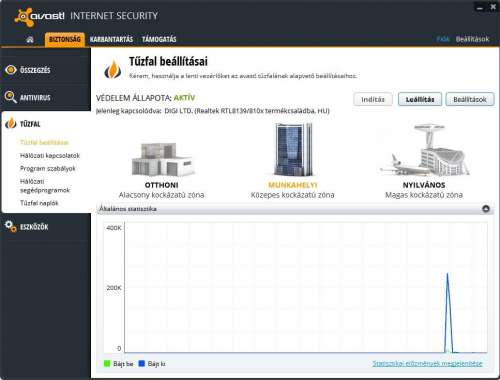Open Tűzfal naplók submenu item

tap(39, 203)
